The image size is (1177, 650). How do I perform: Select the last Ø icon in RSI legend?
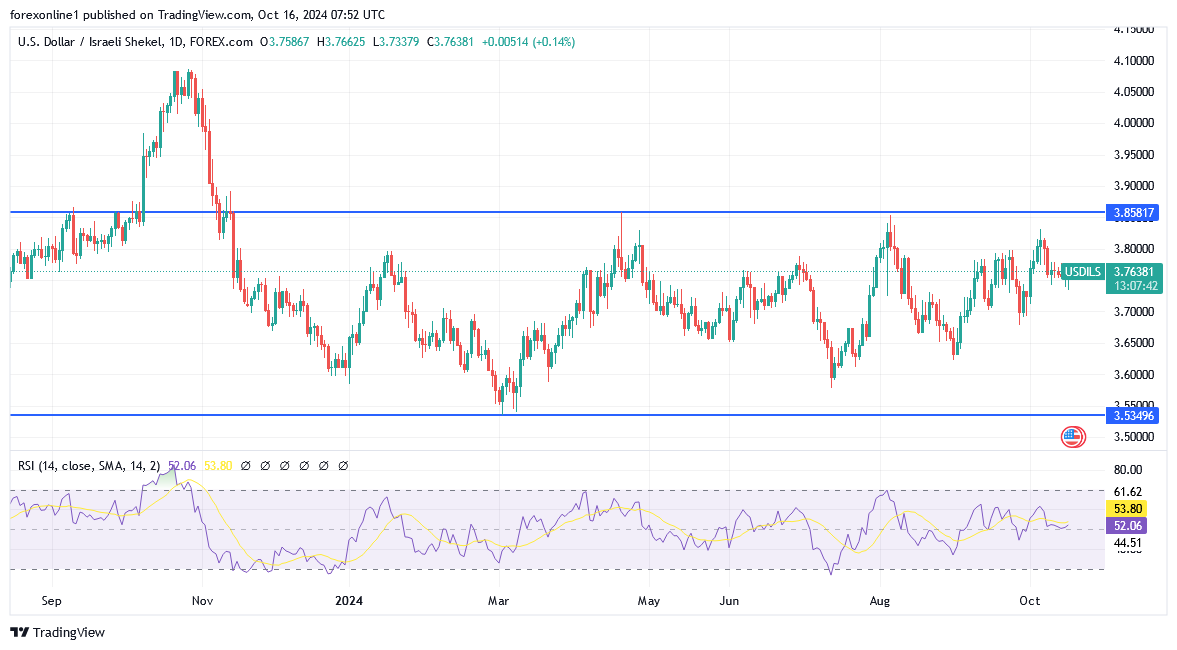pos(343,465)
